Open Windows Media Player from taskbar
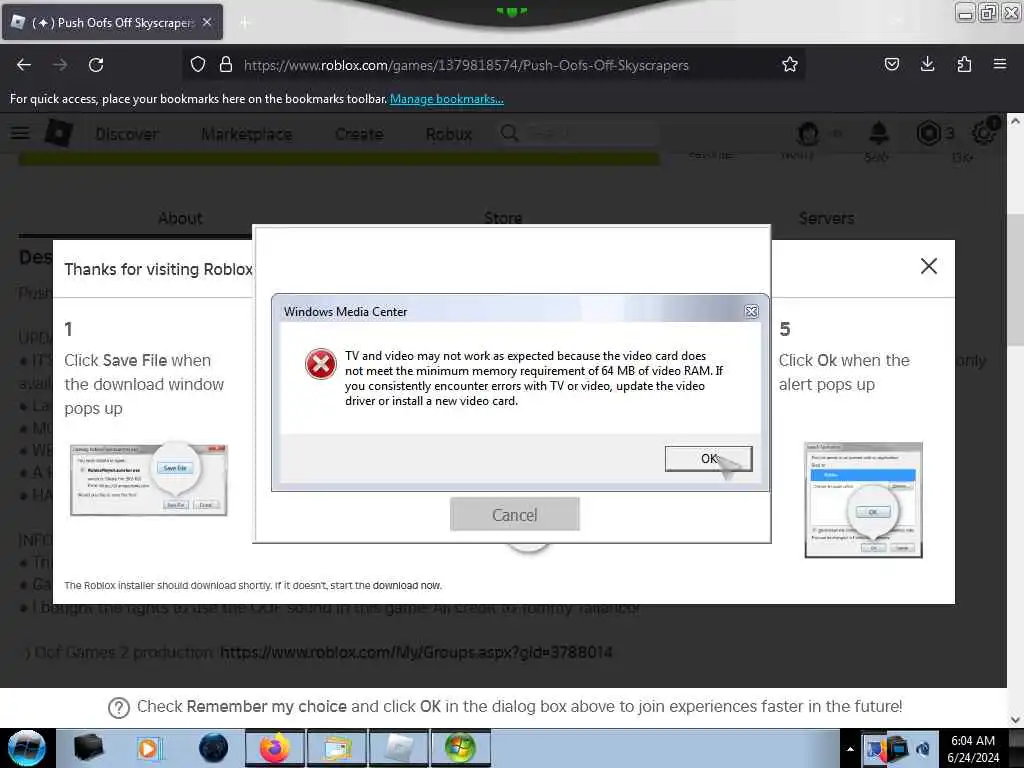This screenshot has height=768, width=1024. pyautogui.click(x=150, y=748)
